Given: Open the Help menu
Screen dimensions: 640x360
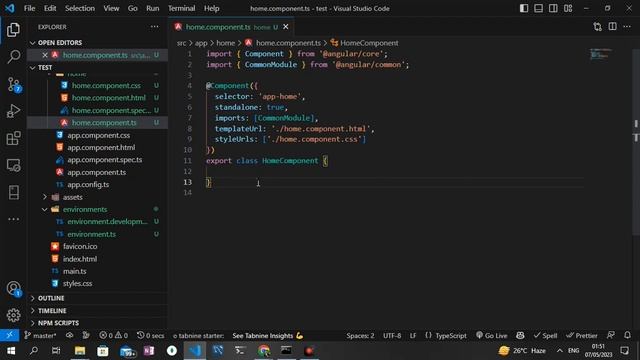Looking at the screenshot, I should tap(211, 8).
